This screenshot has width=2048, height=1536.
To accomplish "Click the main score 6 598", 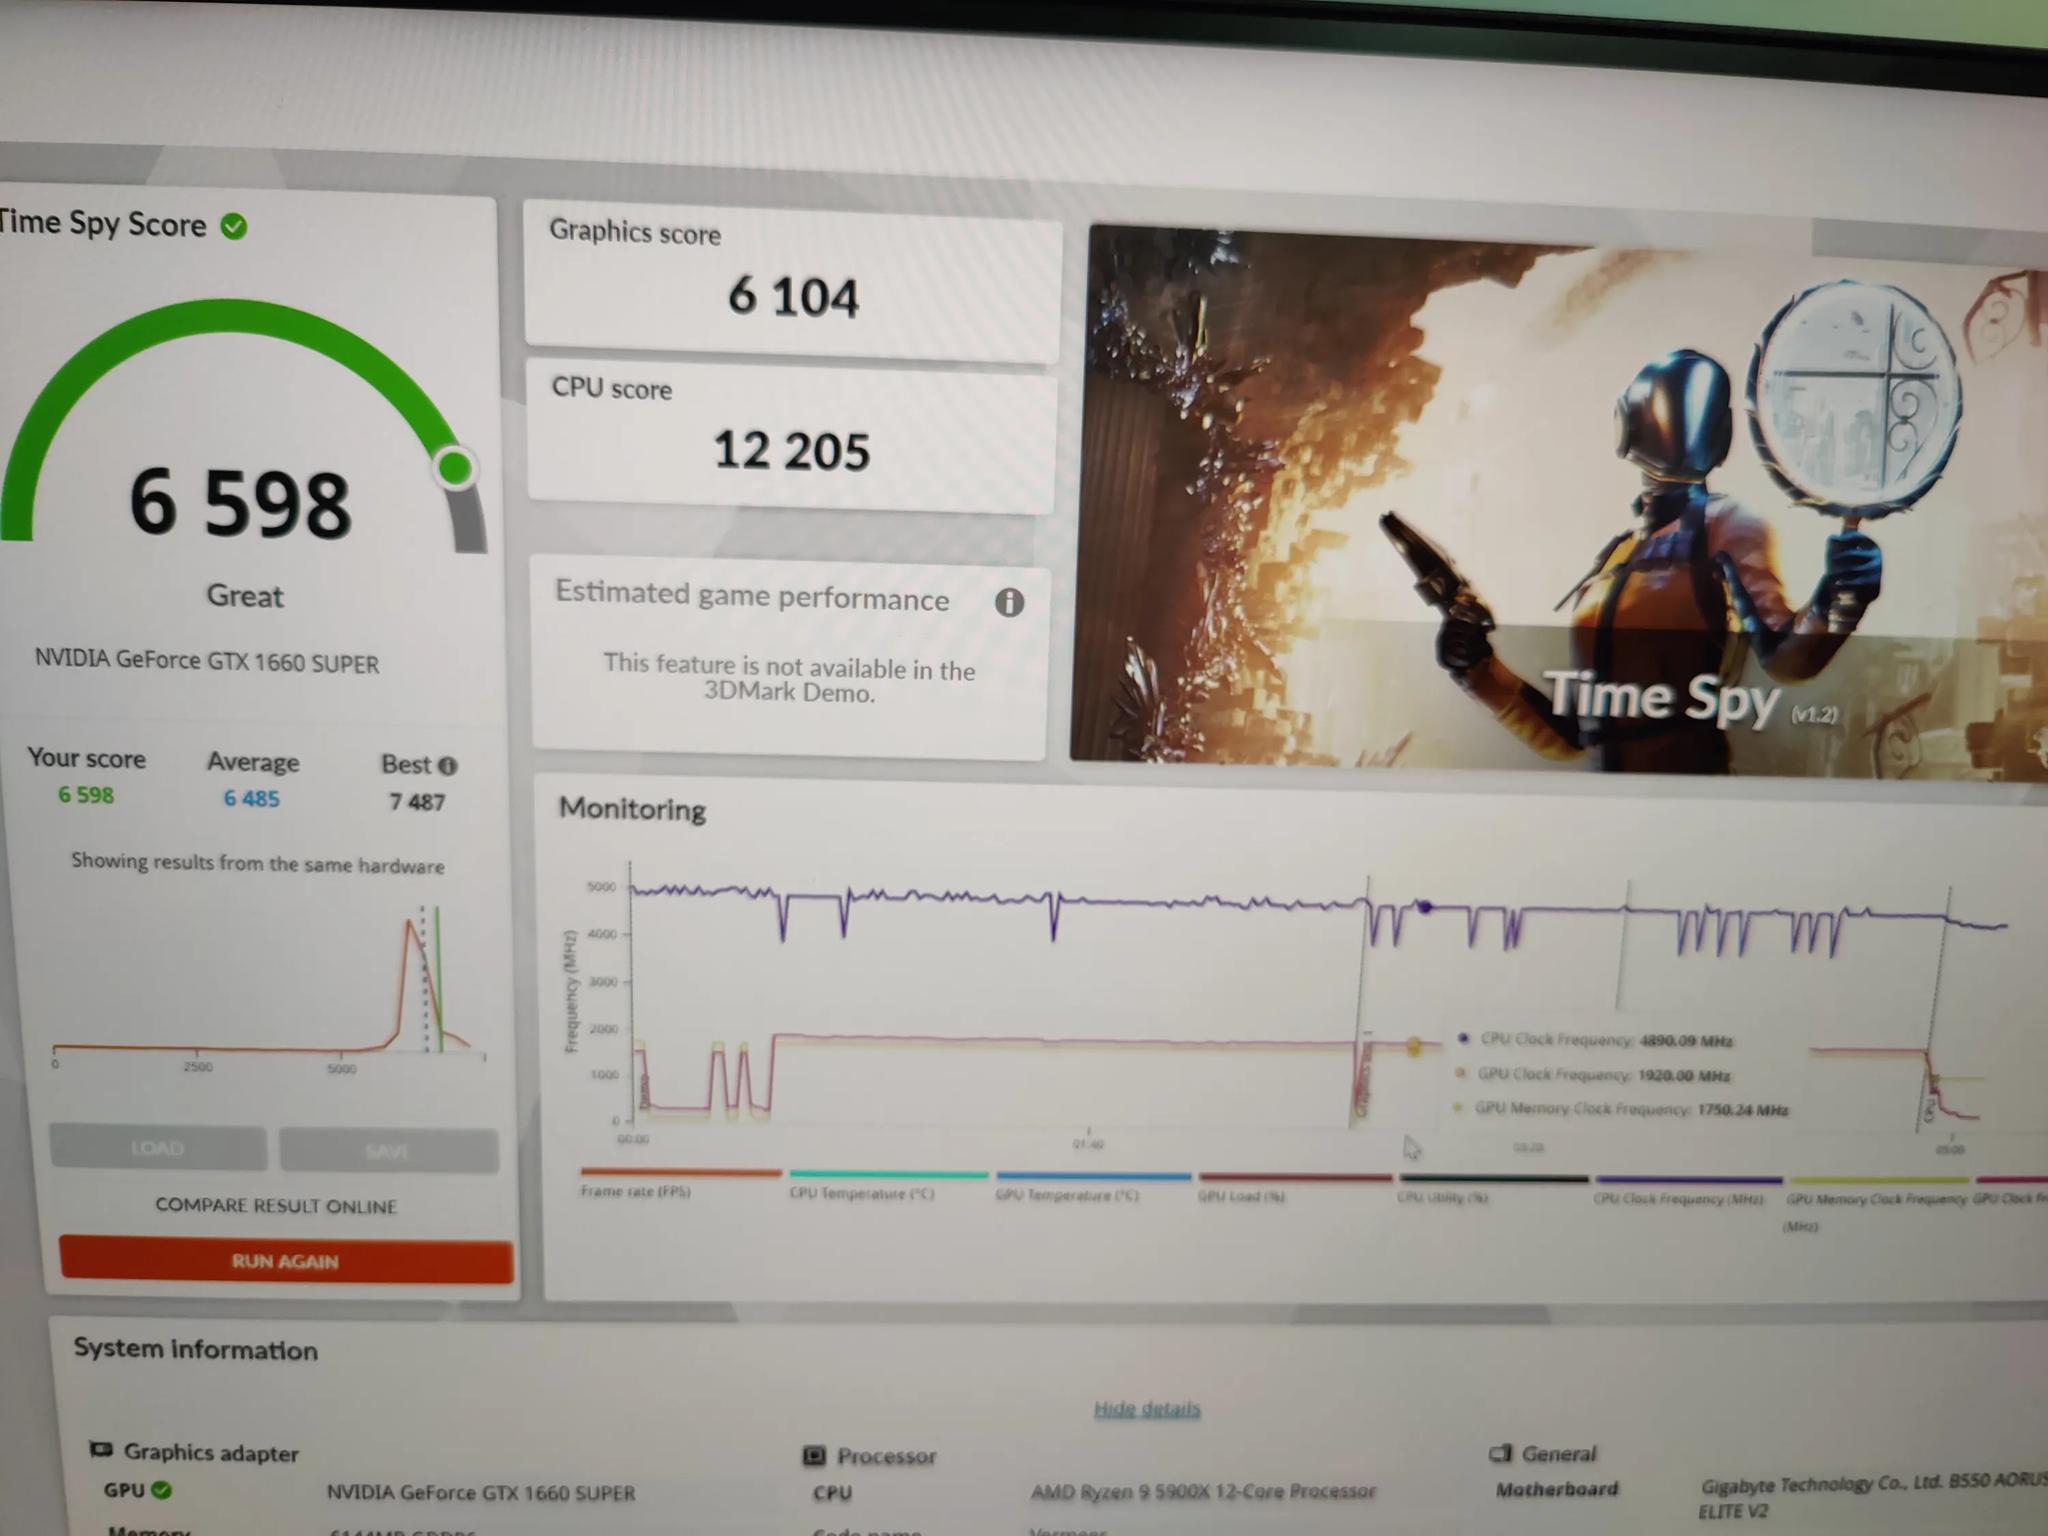I will click(240, 503).
